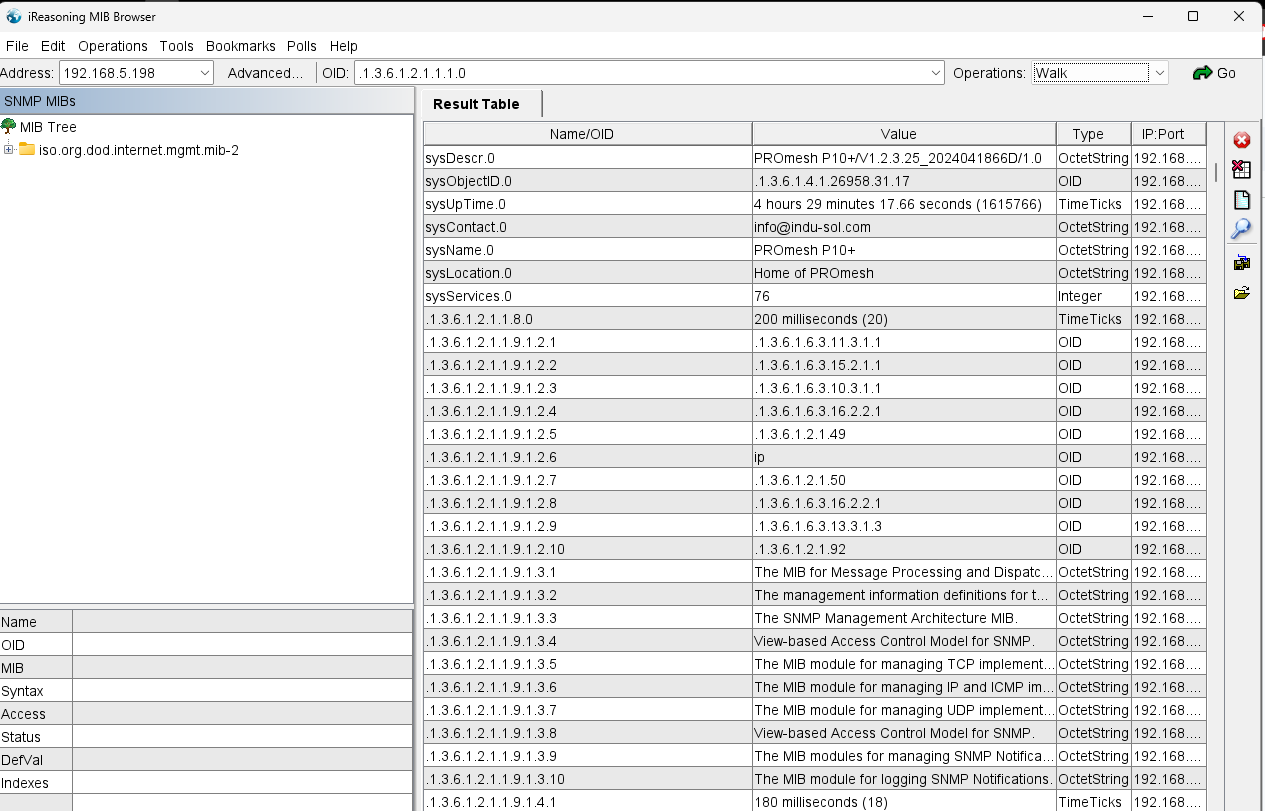
Task: Click the result table vertical scrollbar thumb
Action: click(1216, 172)
